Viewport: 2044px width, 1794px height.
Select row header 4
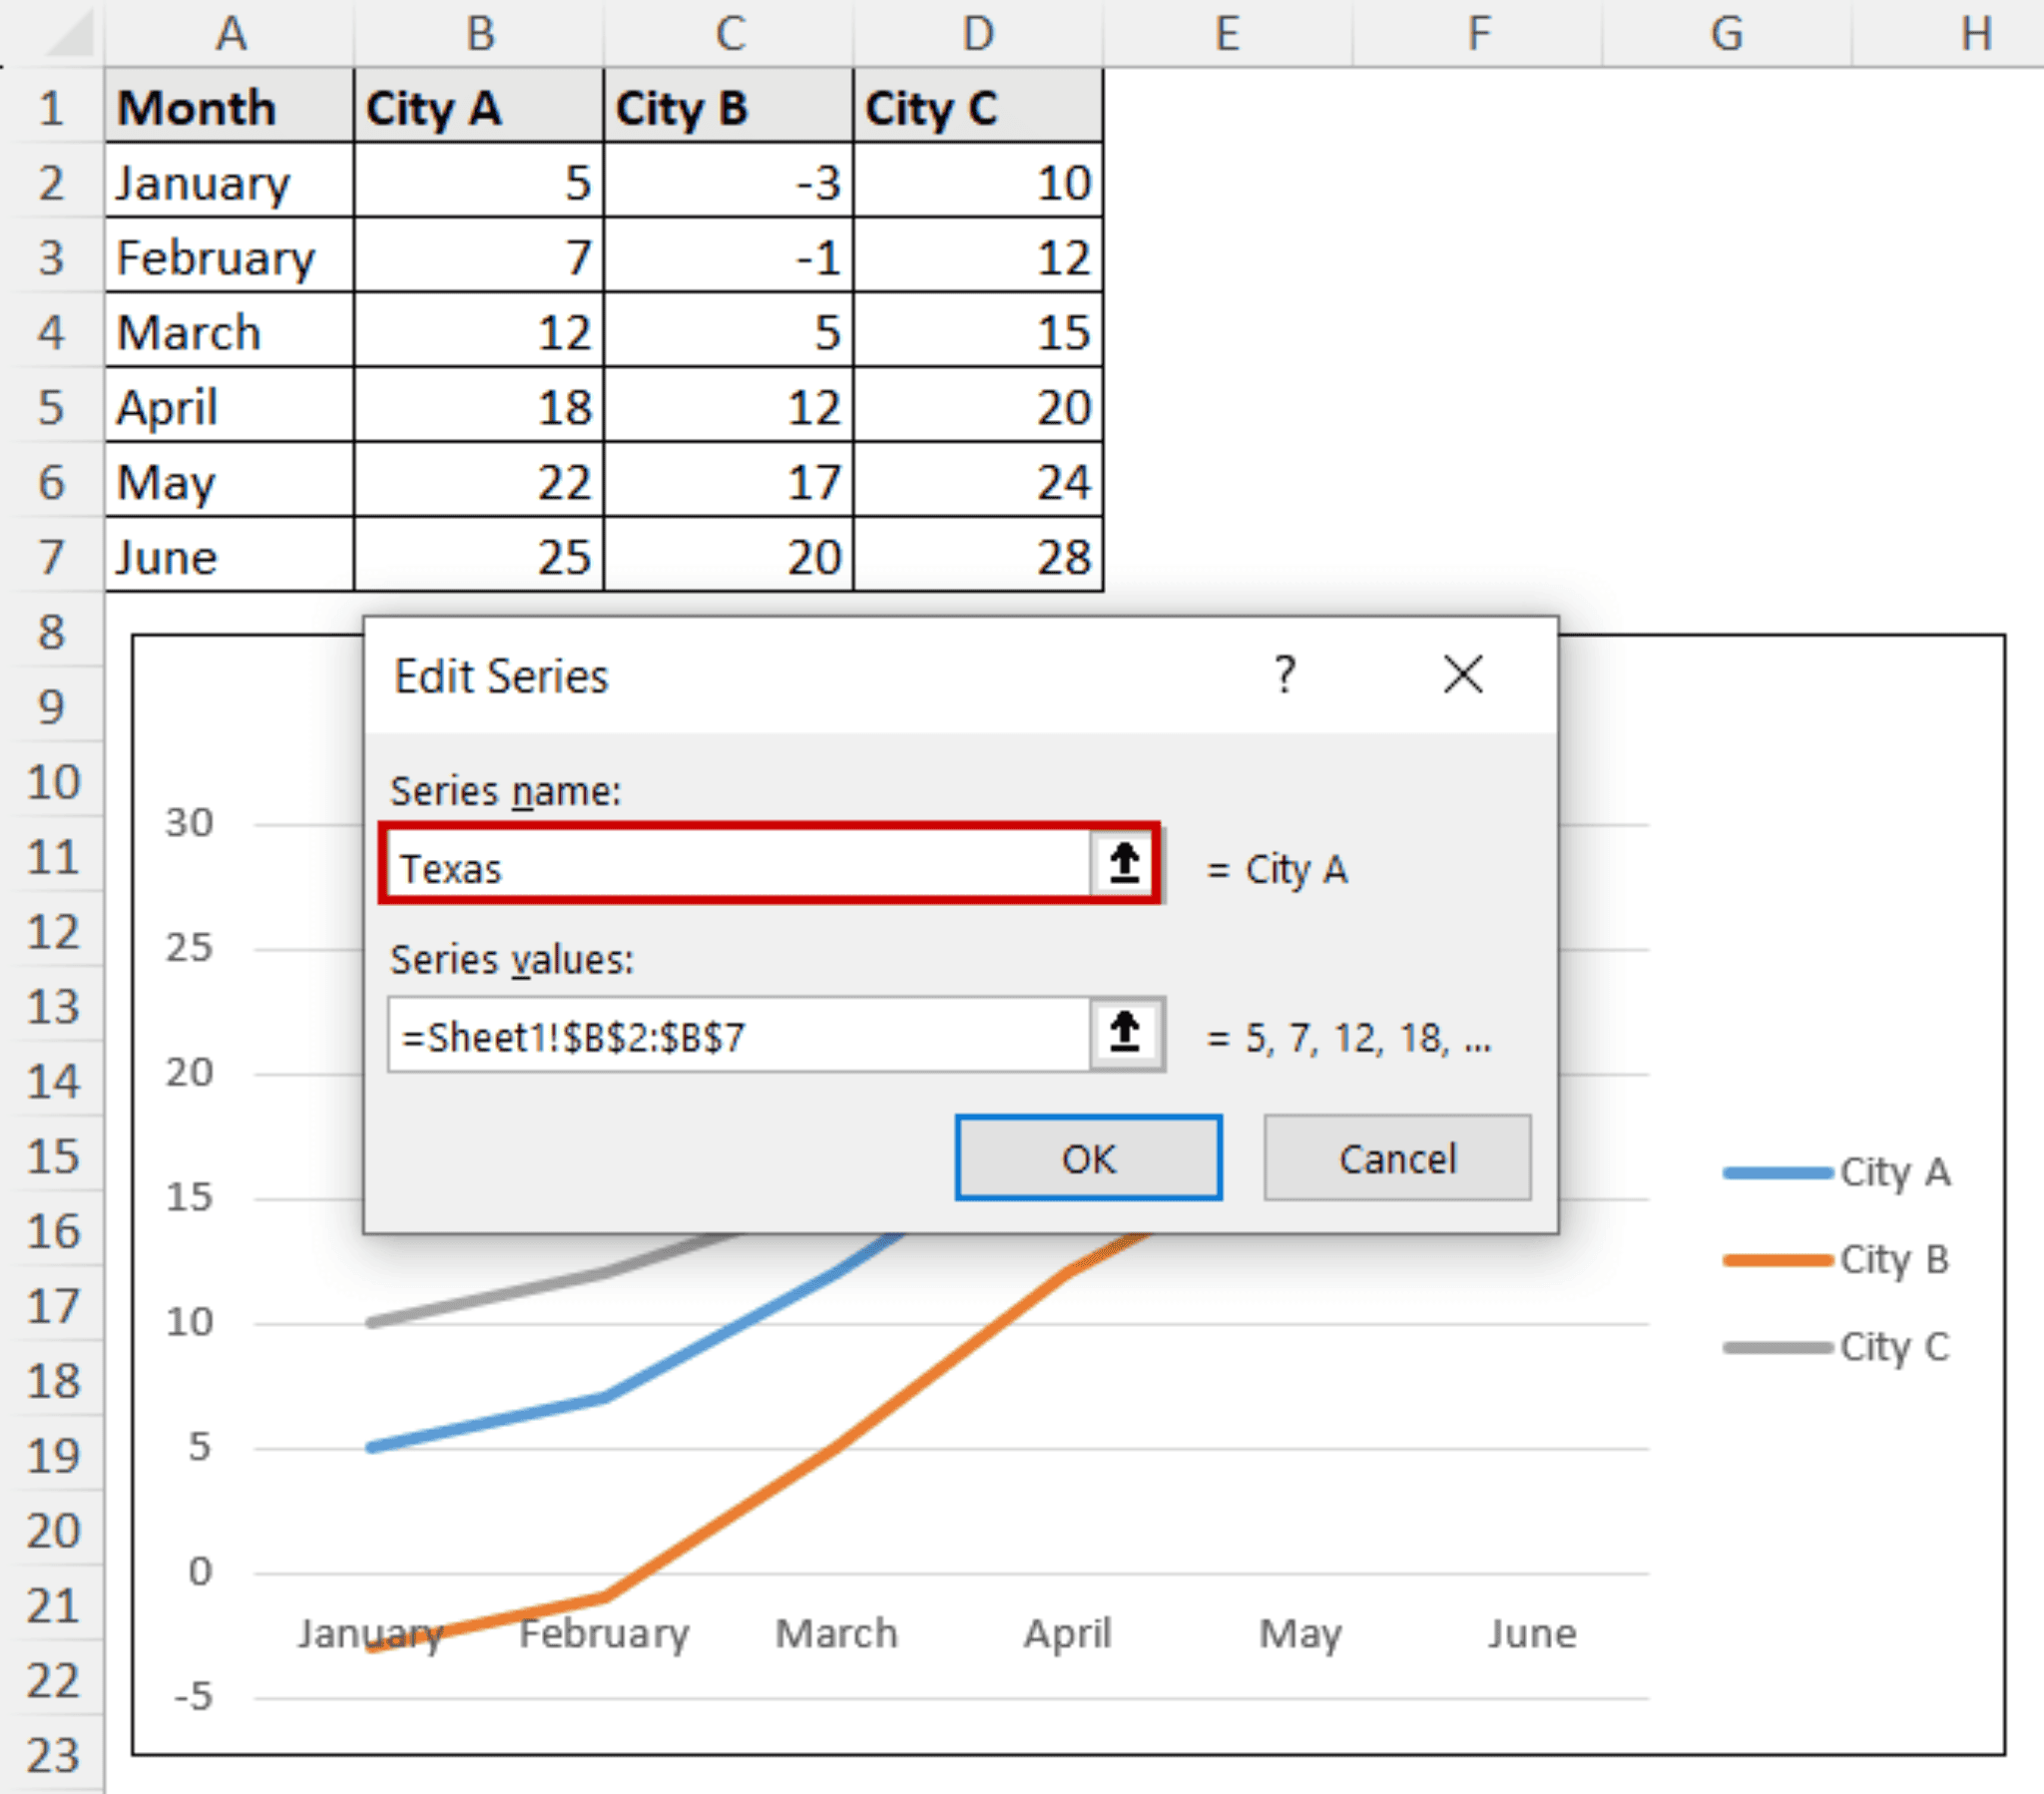(x=54, y=333)
